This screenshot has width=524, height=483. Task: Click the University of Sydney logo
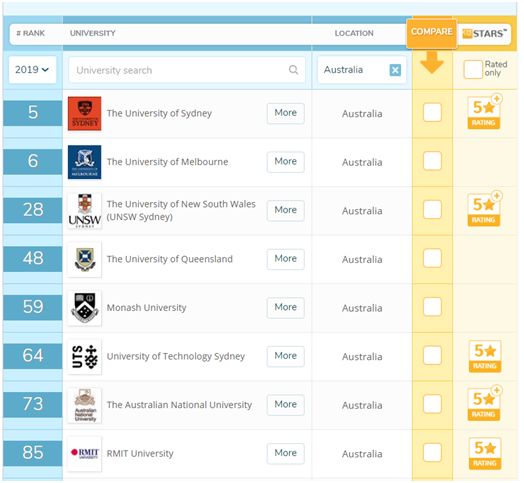point(85,113)
